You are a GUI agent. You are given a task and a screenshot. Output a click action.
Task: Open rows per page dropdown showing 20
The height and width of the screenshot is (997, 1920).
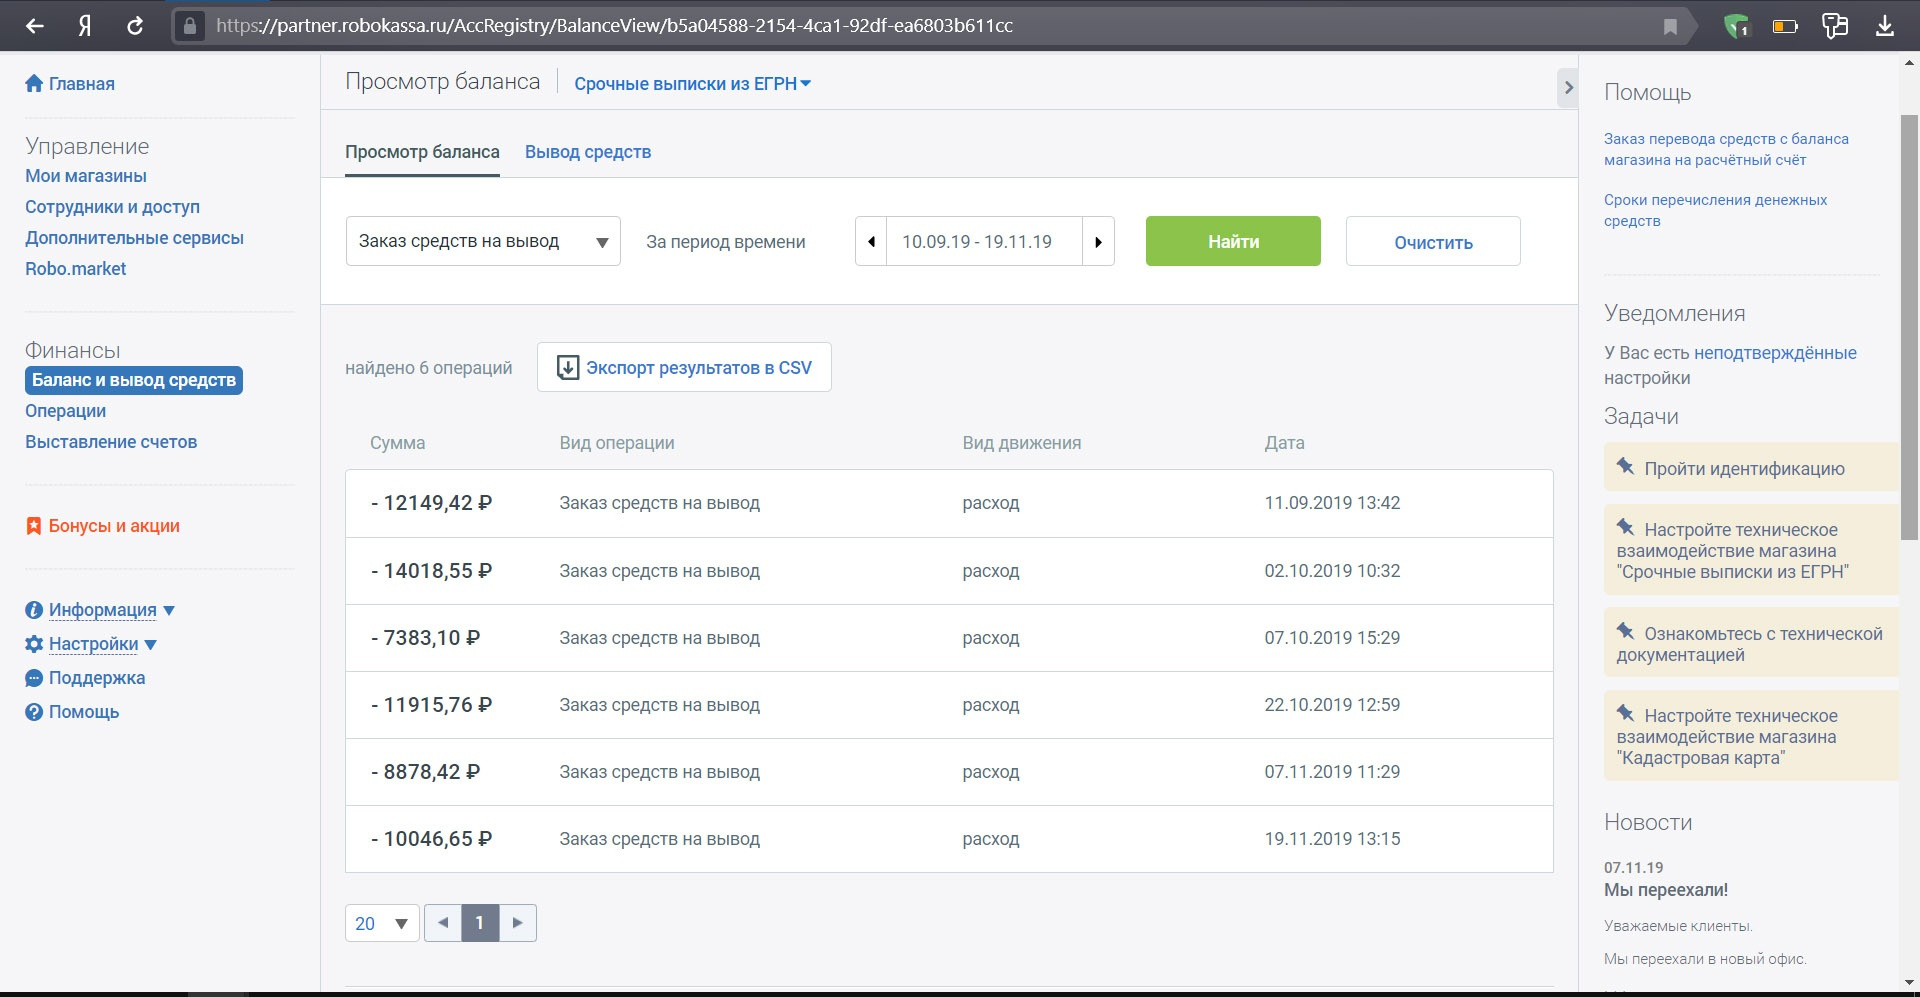(382, 923)
